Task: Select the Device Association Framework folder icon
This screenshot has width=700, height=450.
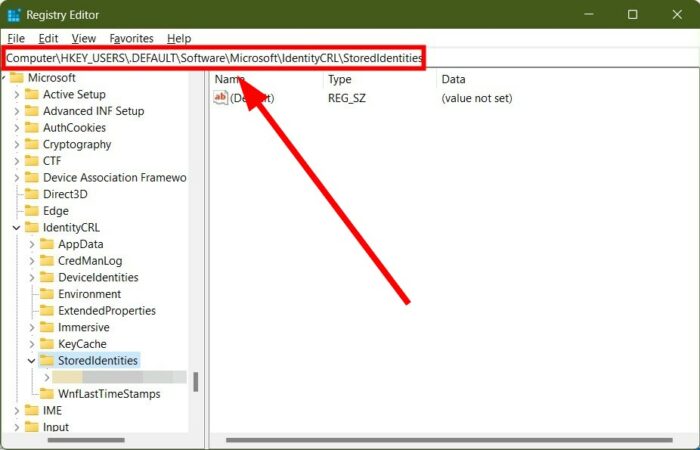Action: click(x=32, y=178)
